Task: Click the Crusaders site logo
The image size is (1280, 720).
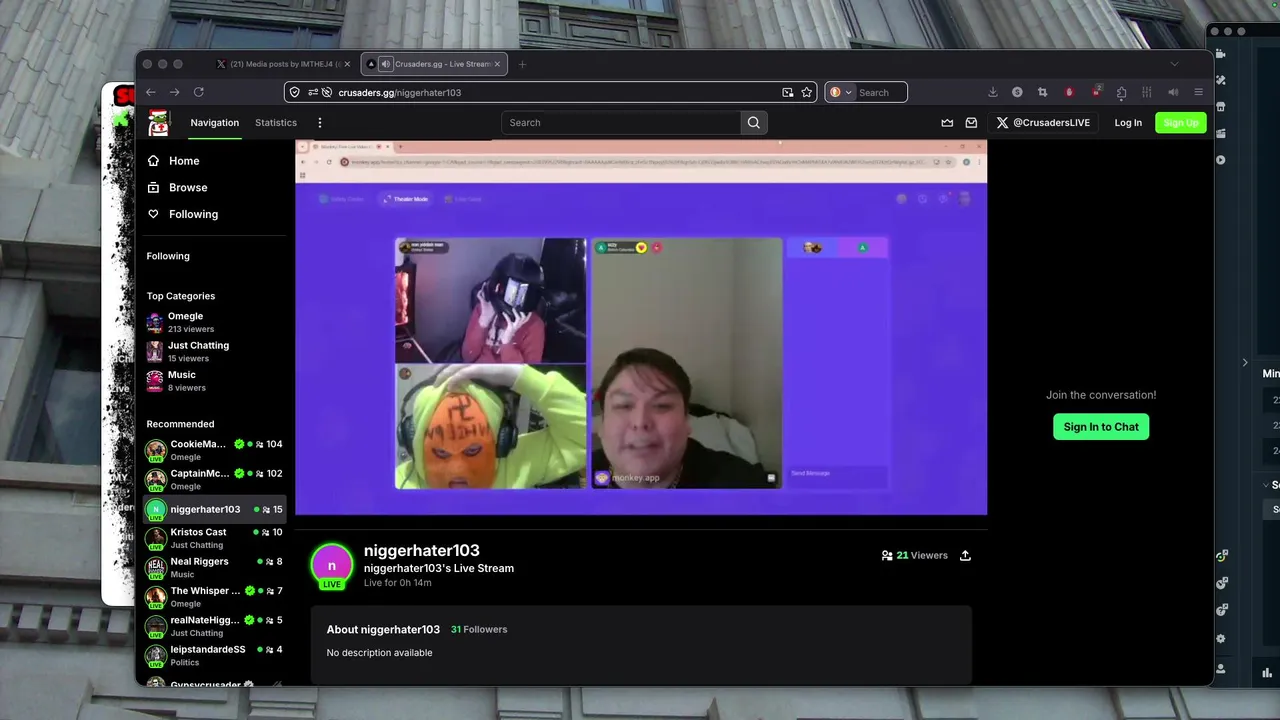Action: 158,123
